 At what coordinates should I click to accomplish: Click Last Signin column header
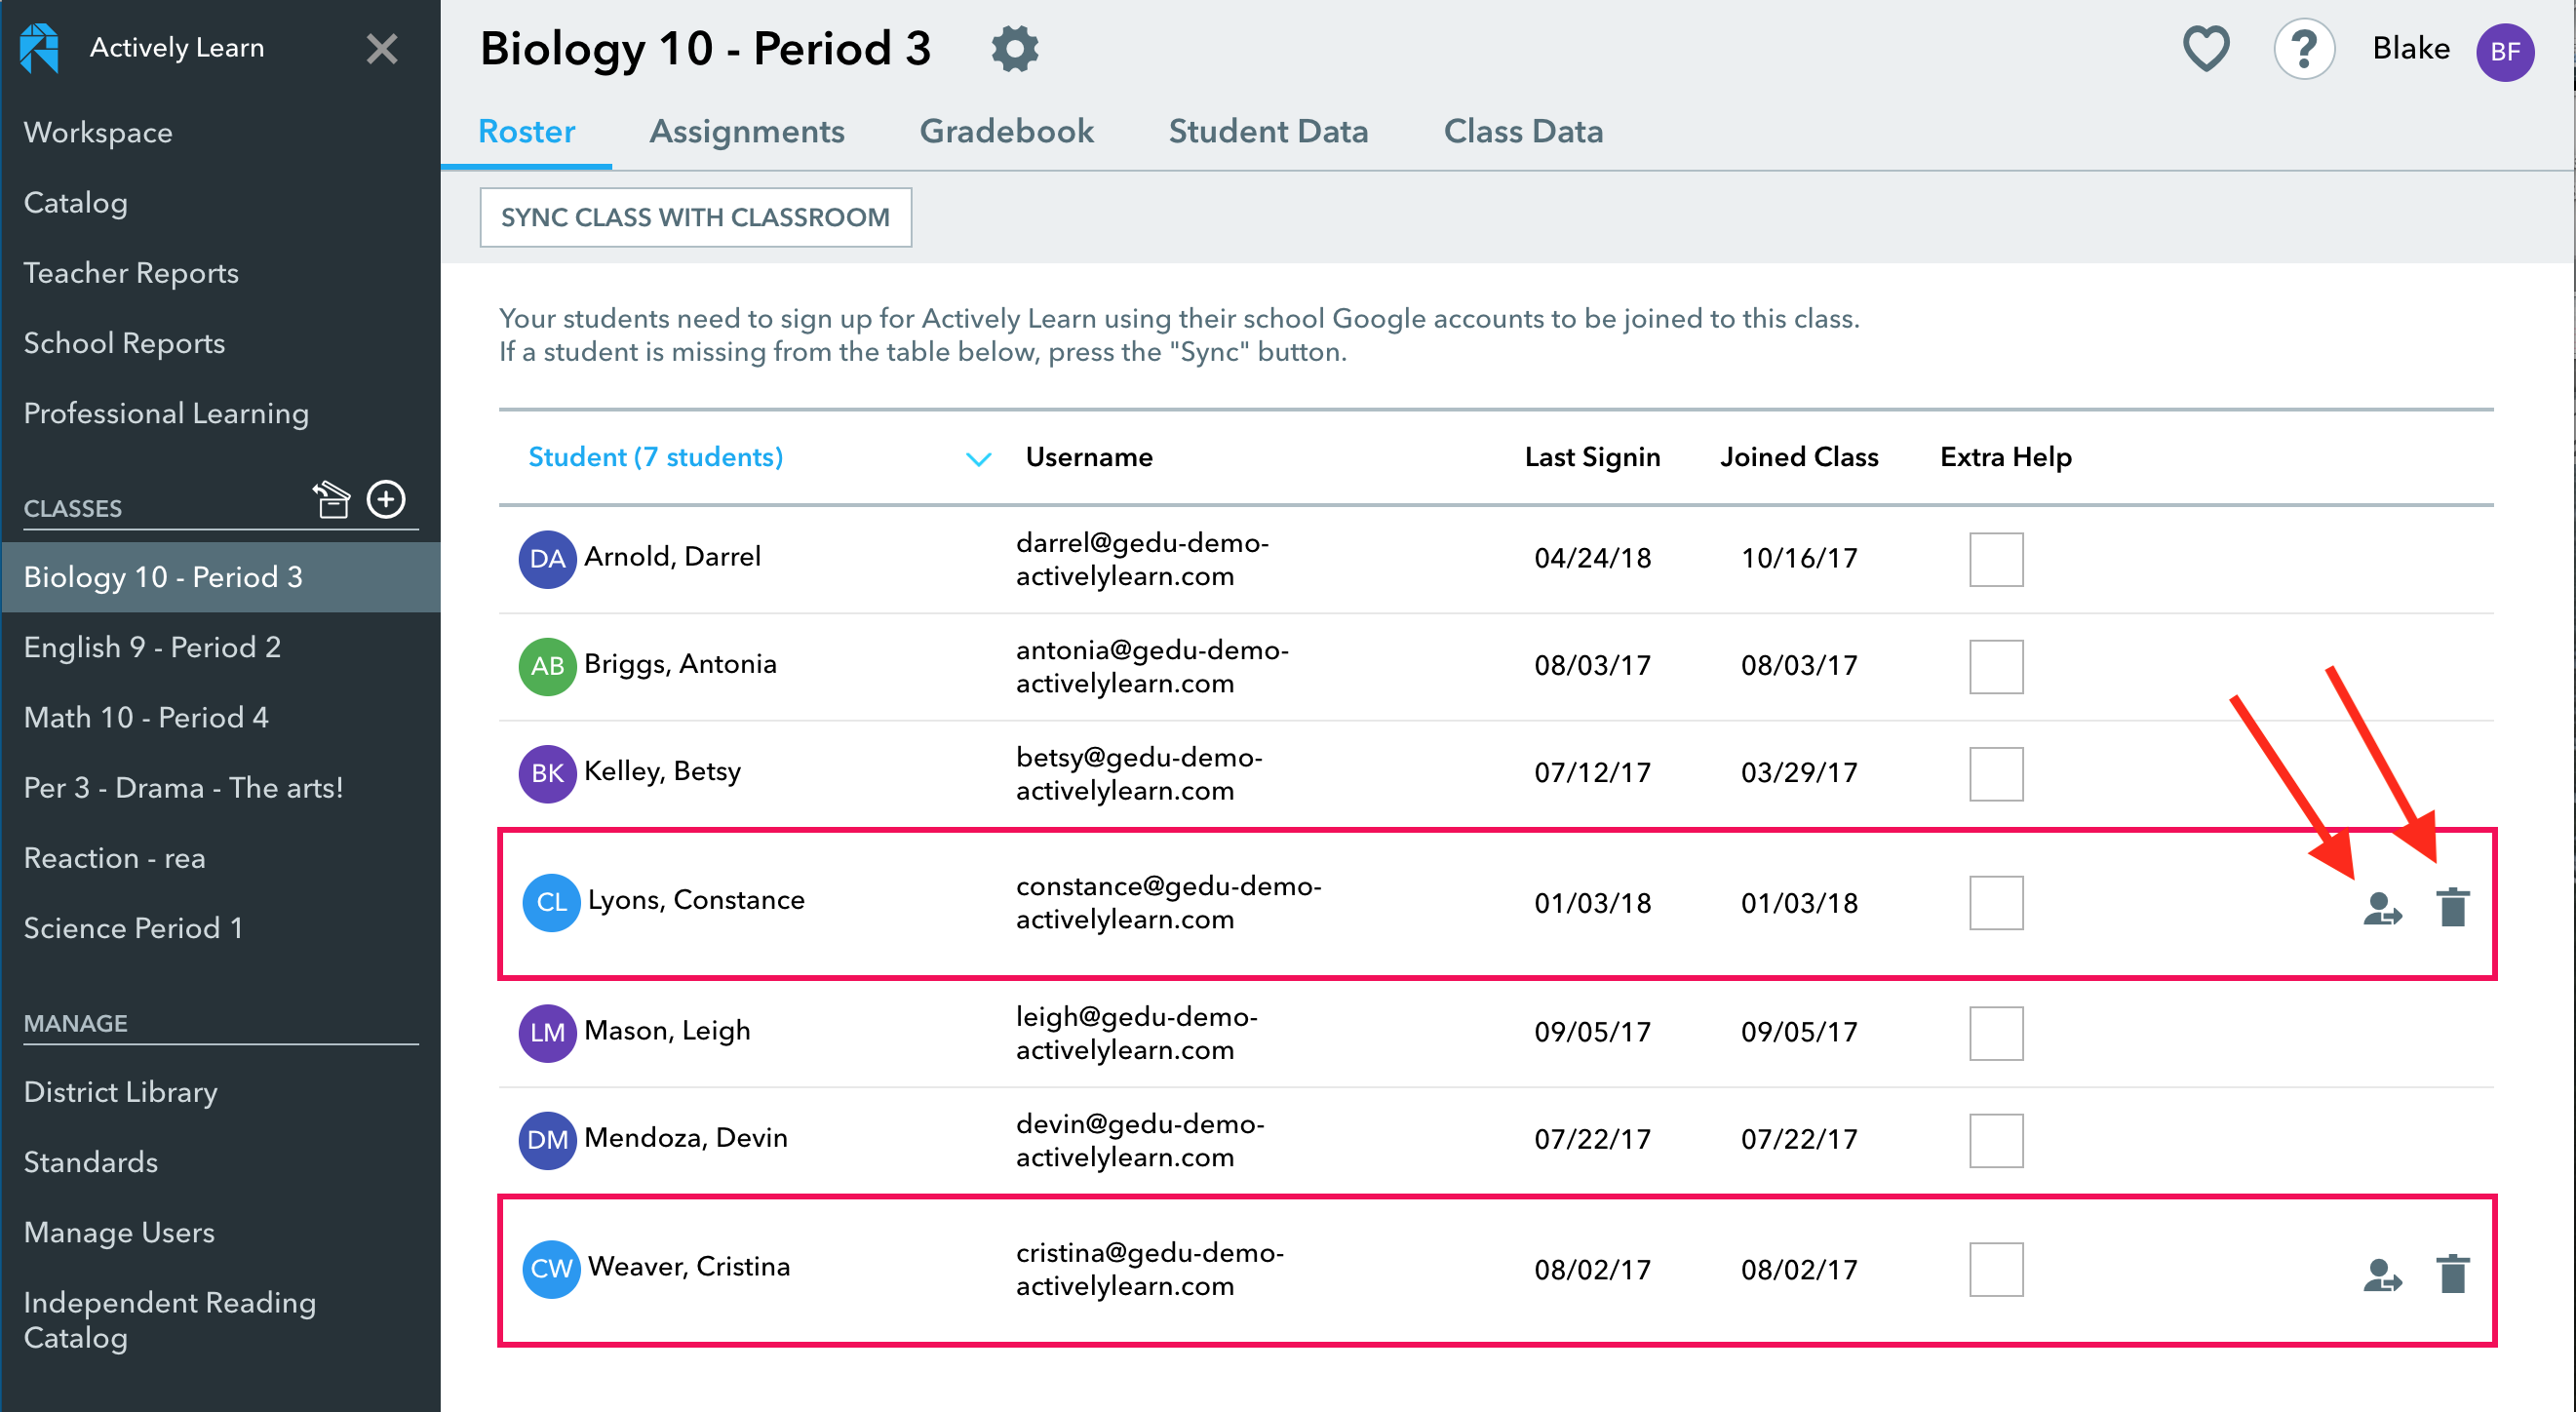click(x=1592, y=457)
